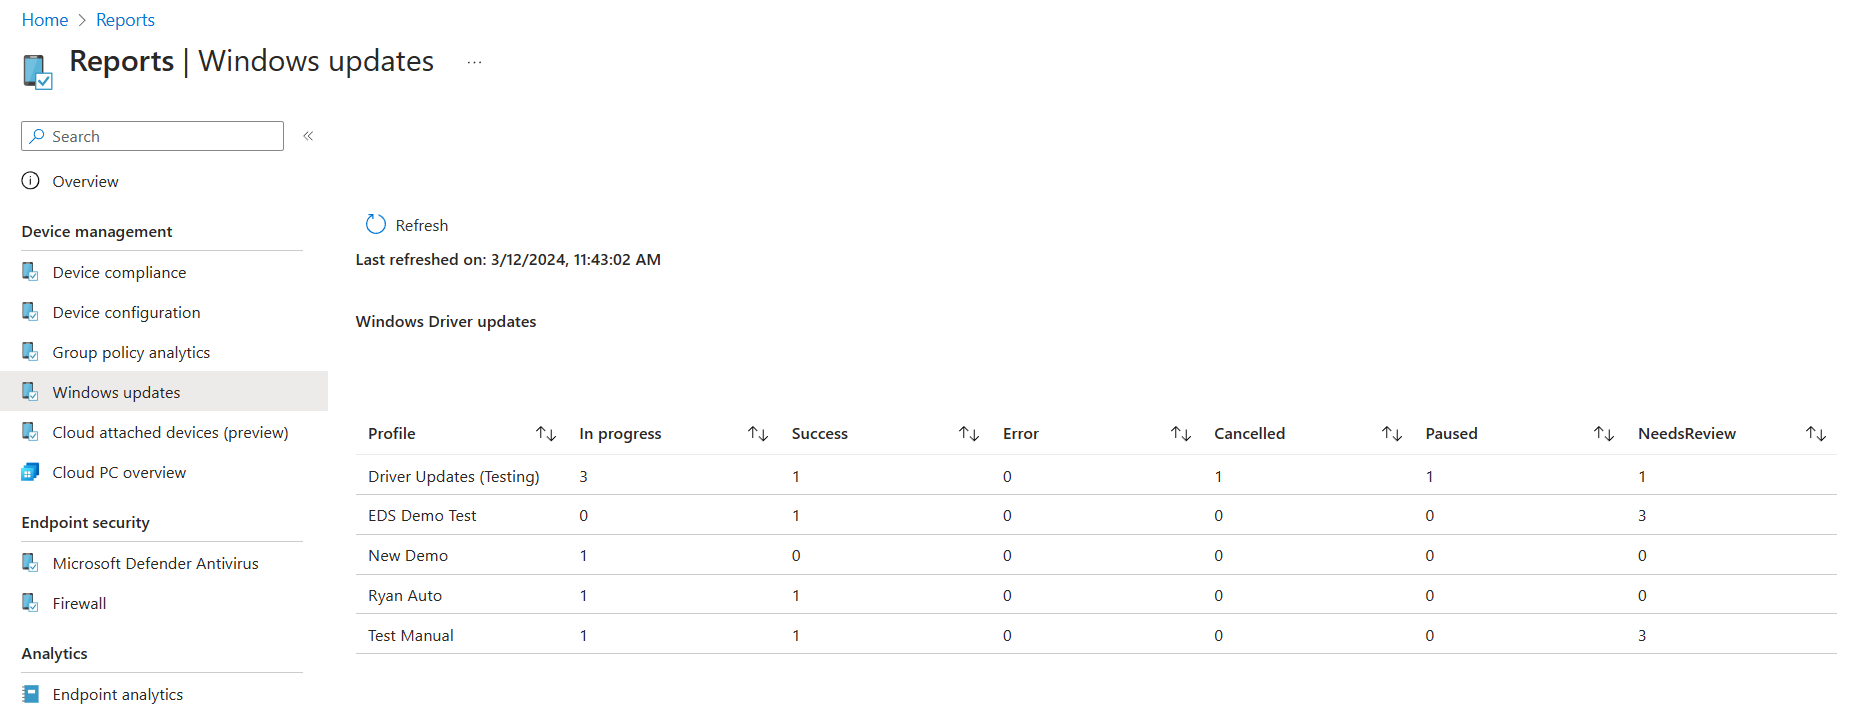Toggle sorting on the NeedsReview column

click(1815, 433)
